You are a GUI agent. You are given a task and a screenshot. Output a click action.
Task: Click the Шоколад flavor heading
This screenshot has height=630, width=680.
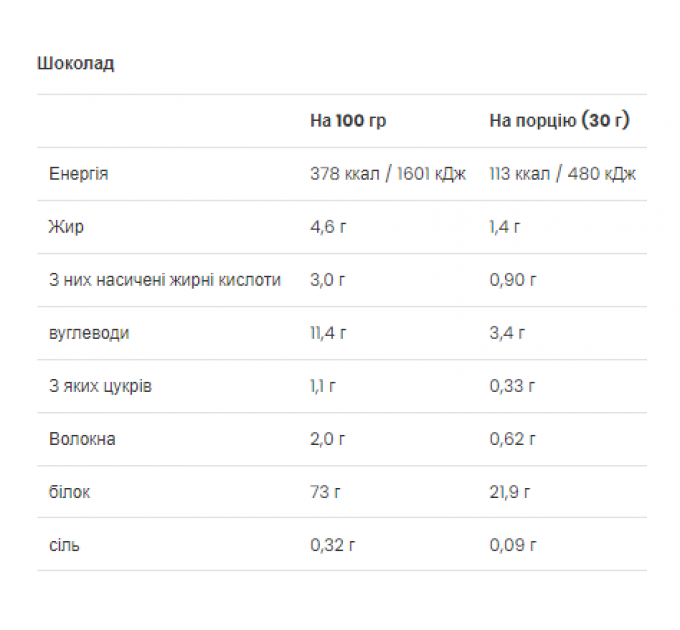pos(75,63)
